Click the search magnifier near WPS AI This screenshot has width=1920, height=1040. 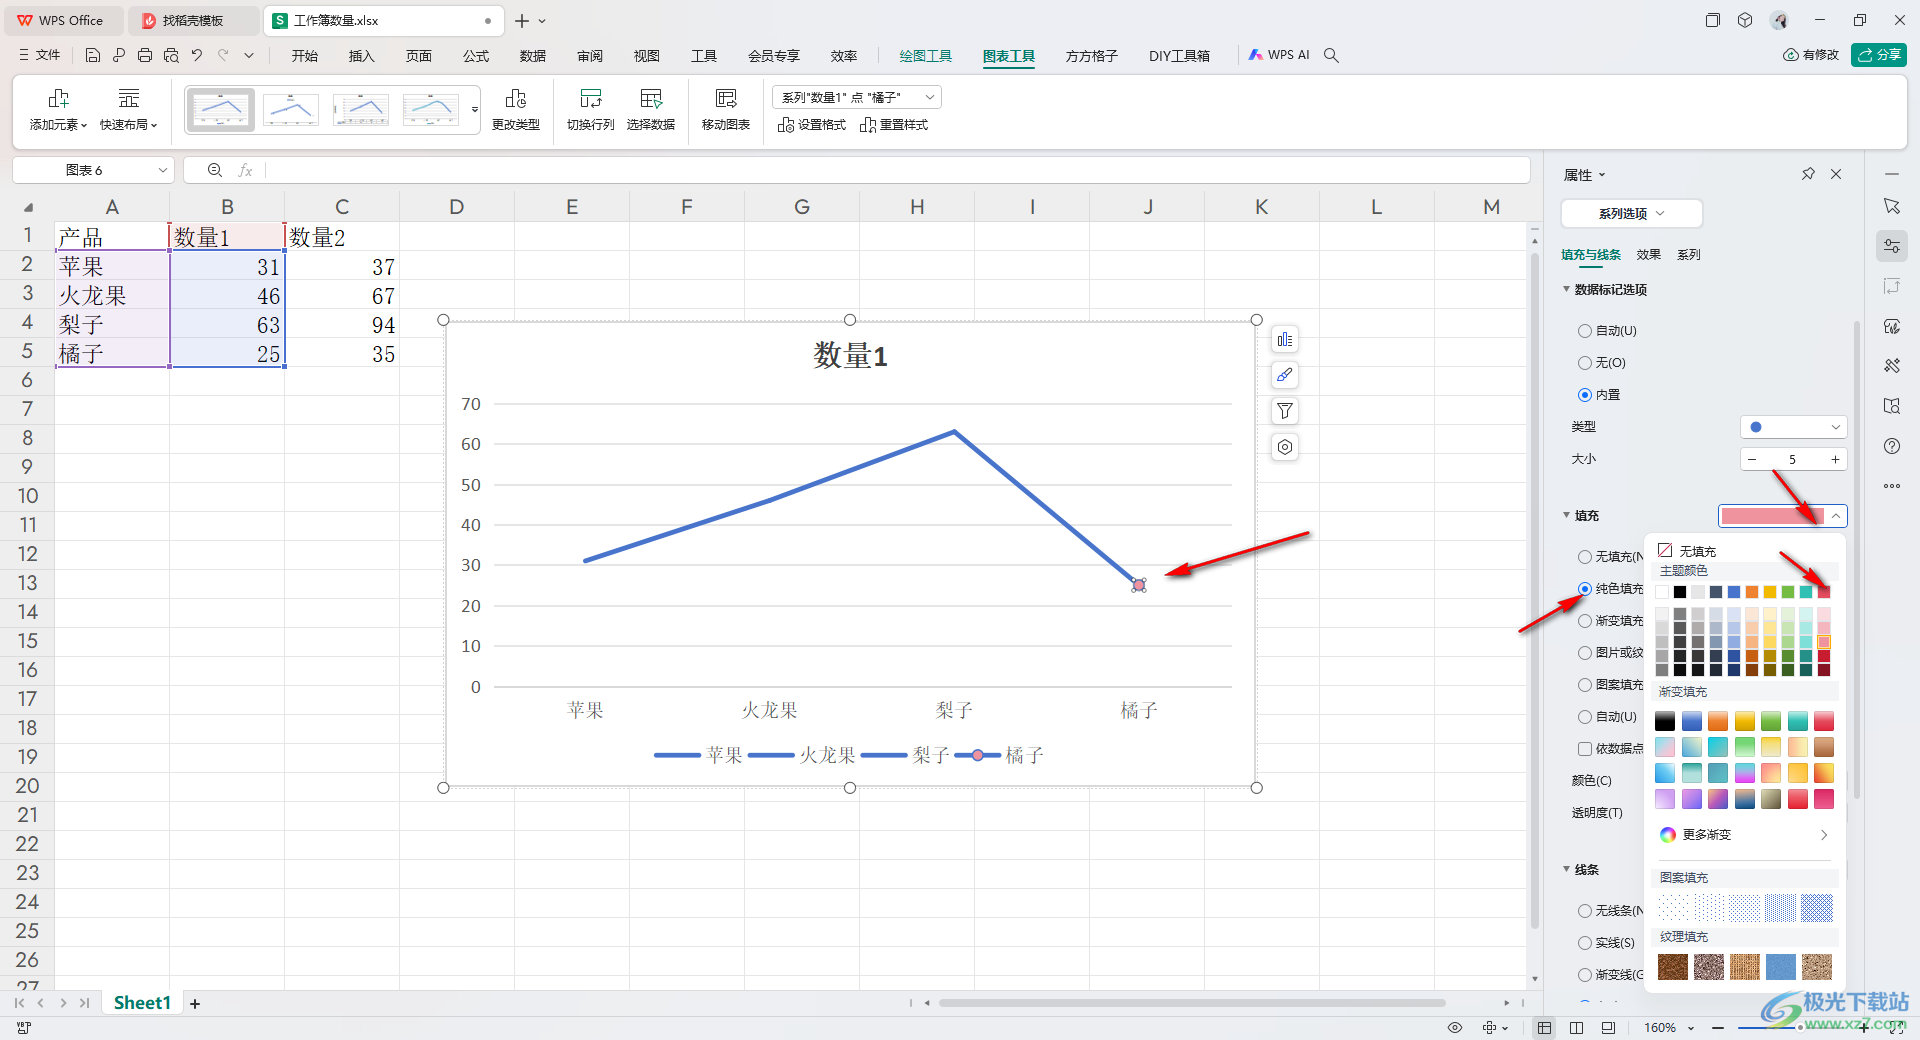pyautogui.click(x=1331, y=55)
